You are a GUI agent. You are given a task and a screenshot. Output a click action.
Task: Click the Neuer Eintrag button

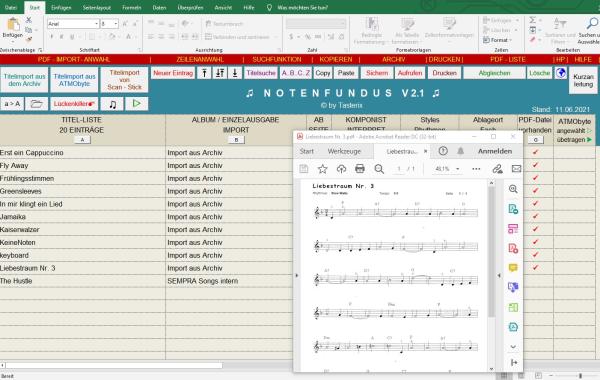(173, 73)
